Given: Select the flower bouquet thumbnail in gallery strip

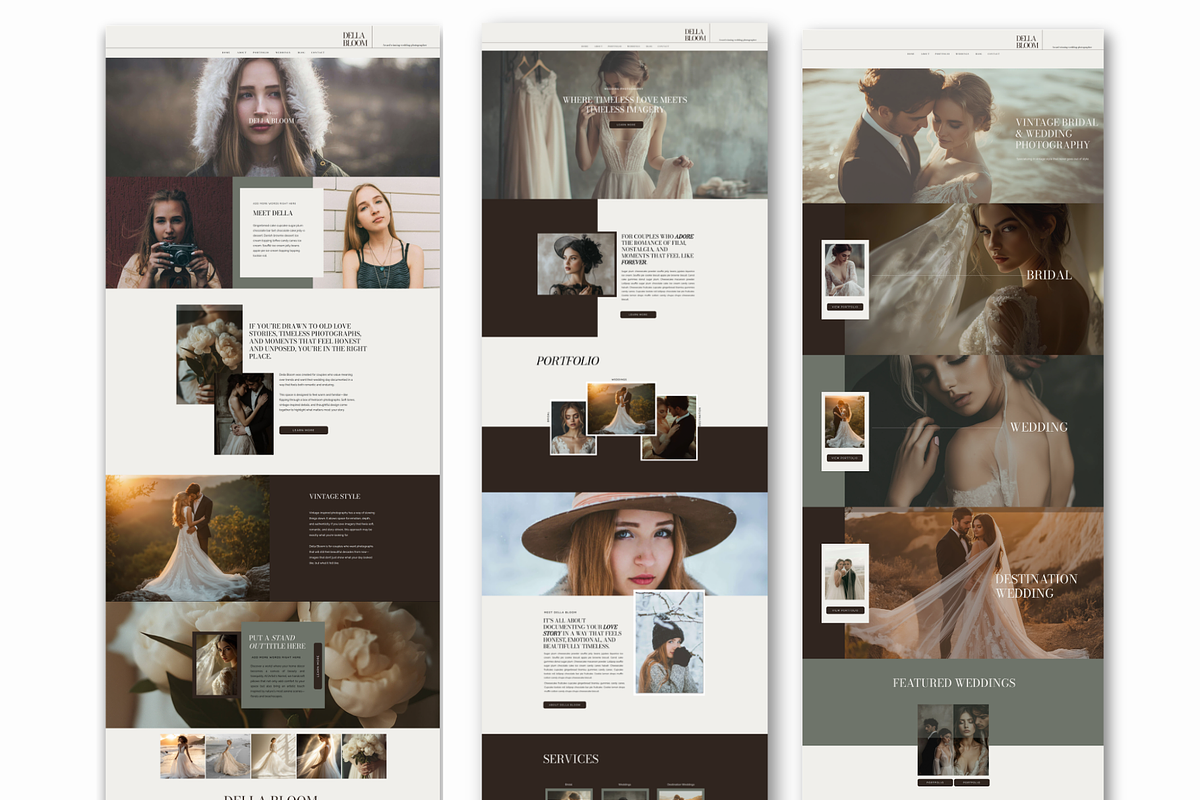Looking at the screenshot, I should pyautogui.click(x=364, y=756).
